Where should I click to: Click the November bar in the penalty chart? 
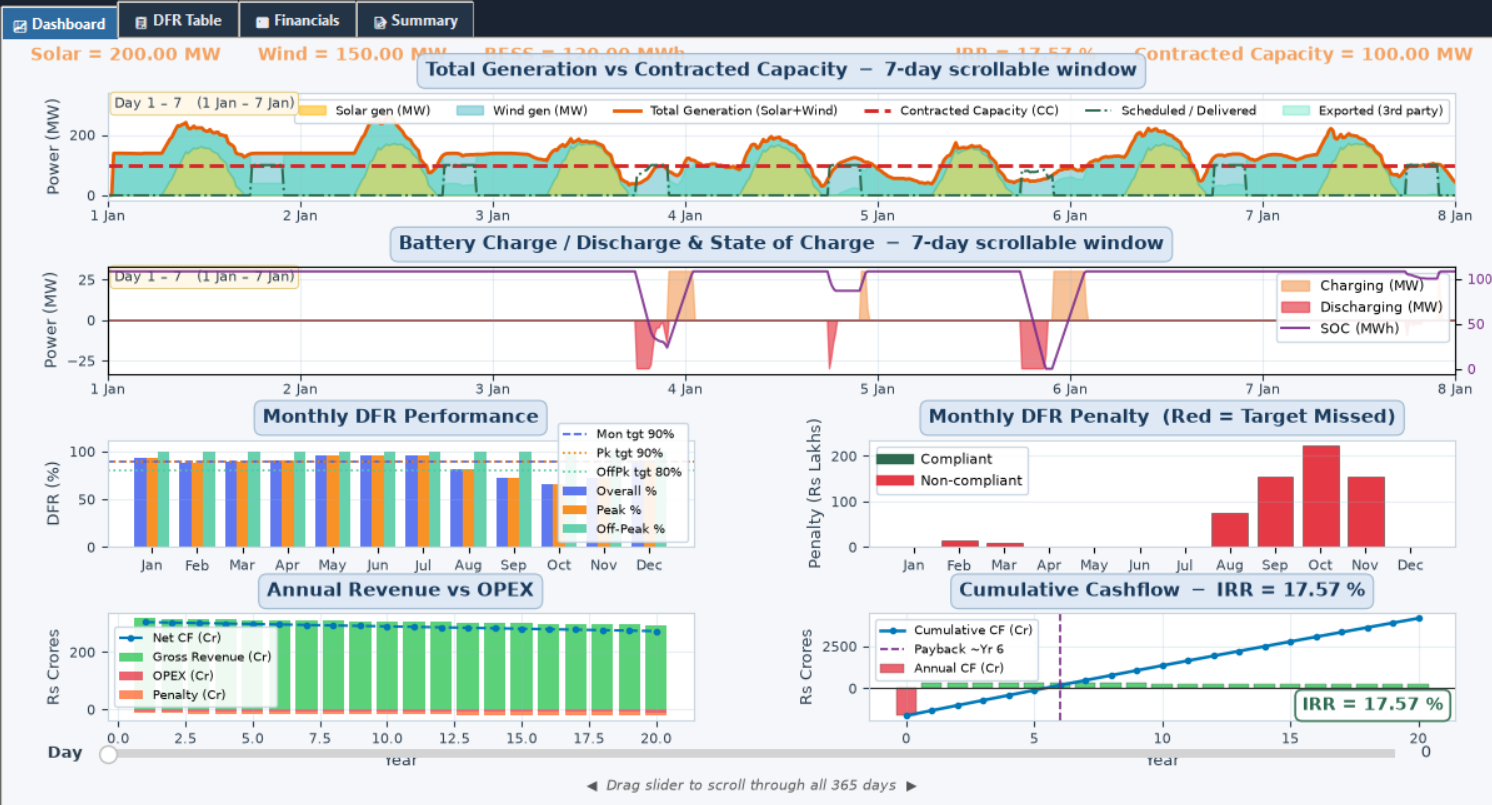coord(1366,512)
